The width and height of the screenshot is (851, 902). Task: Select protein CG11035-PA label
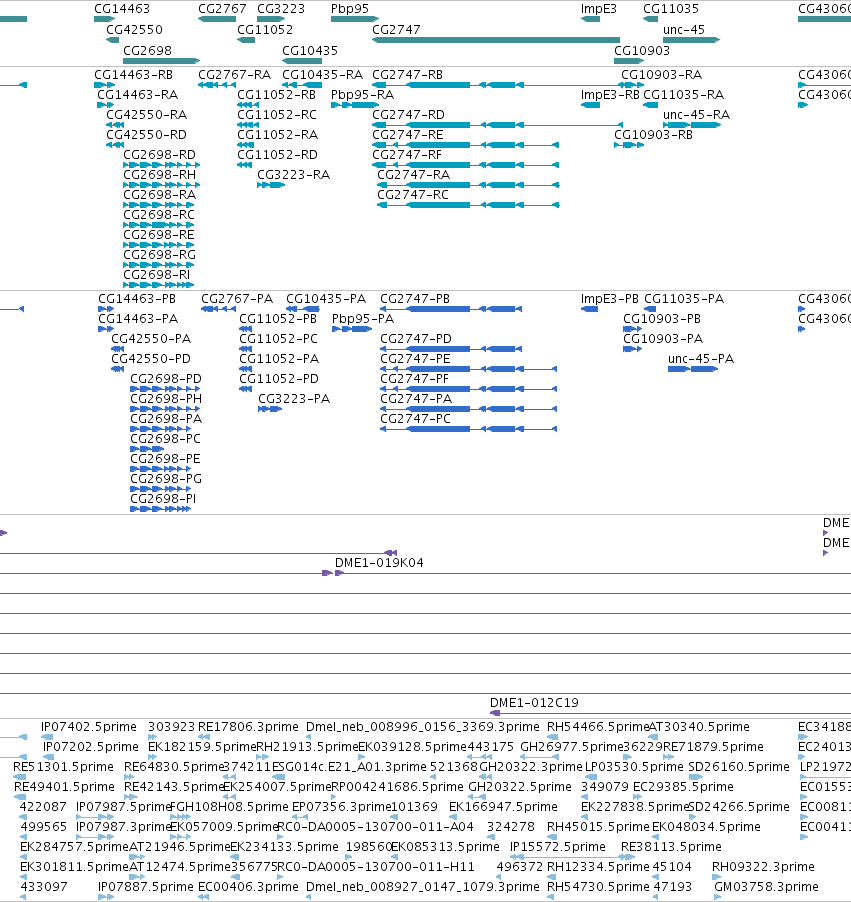pyautogui.click(x=684, y=299)
